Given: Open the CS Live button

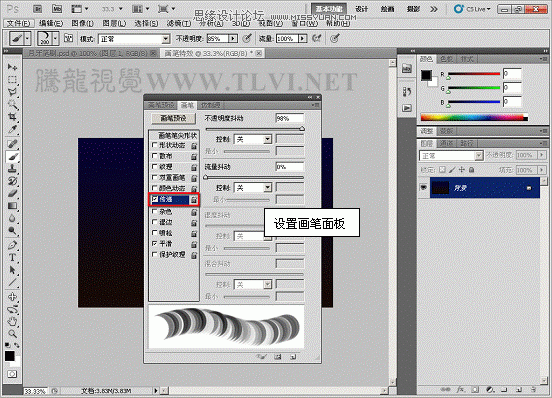Looking at the screenshot, I should click(x=472, y=9).
